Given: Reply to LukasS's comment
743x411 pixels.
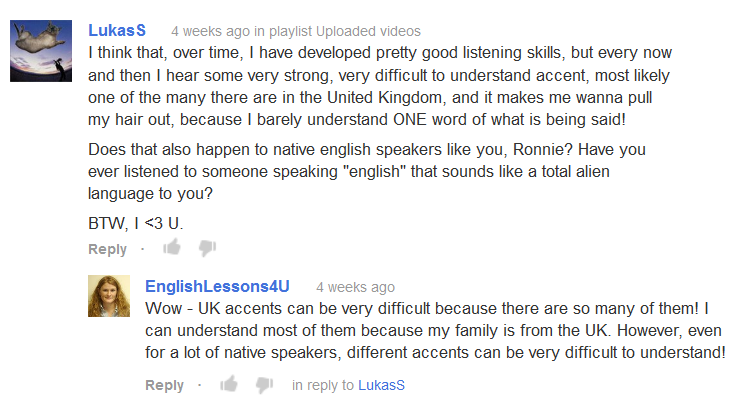Looking at the screenshot, I should 108,249.
